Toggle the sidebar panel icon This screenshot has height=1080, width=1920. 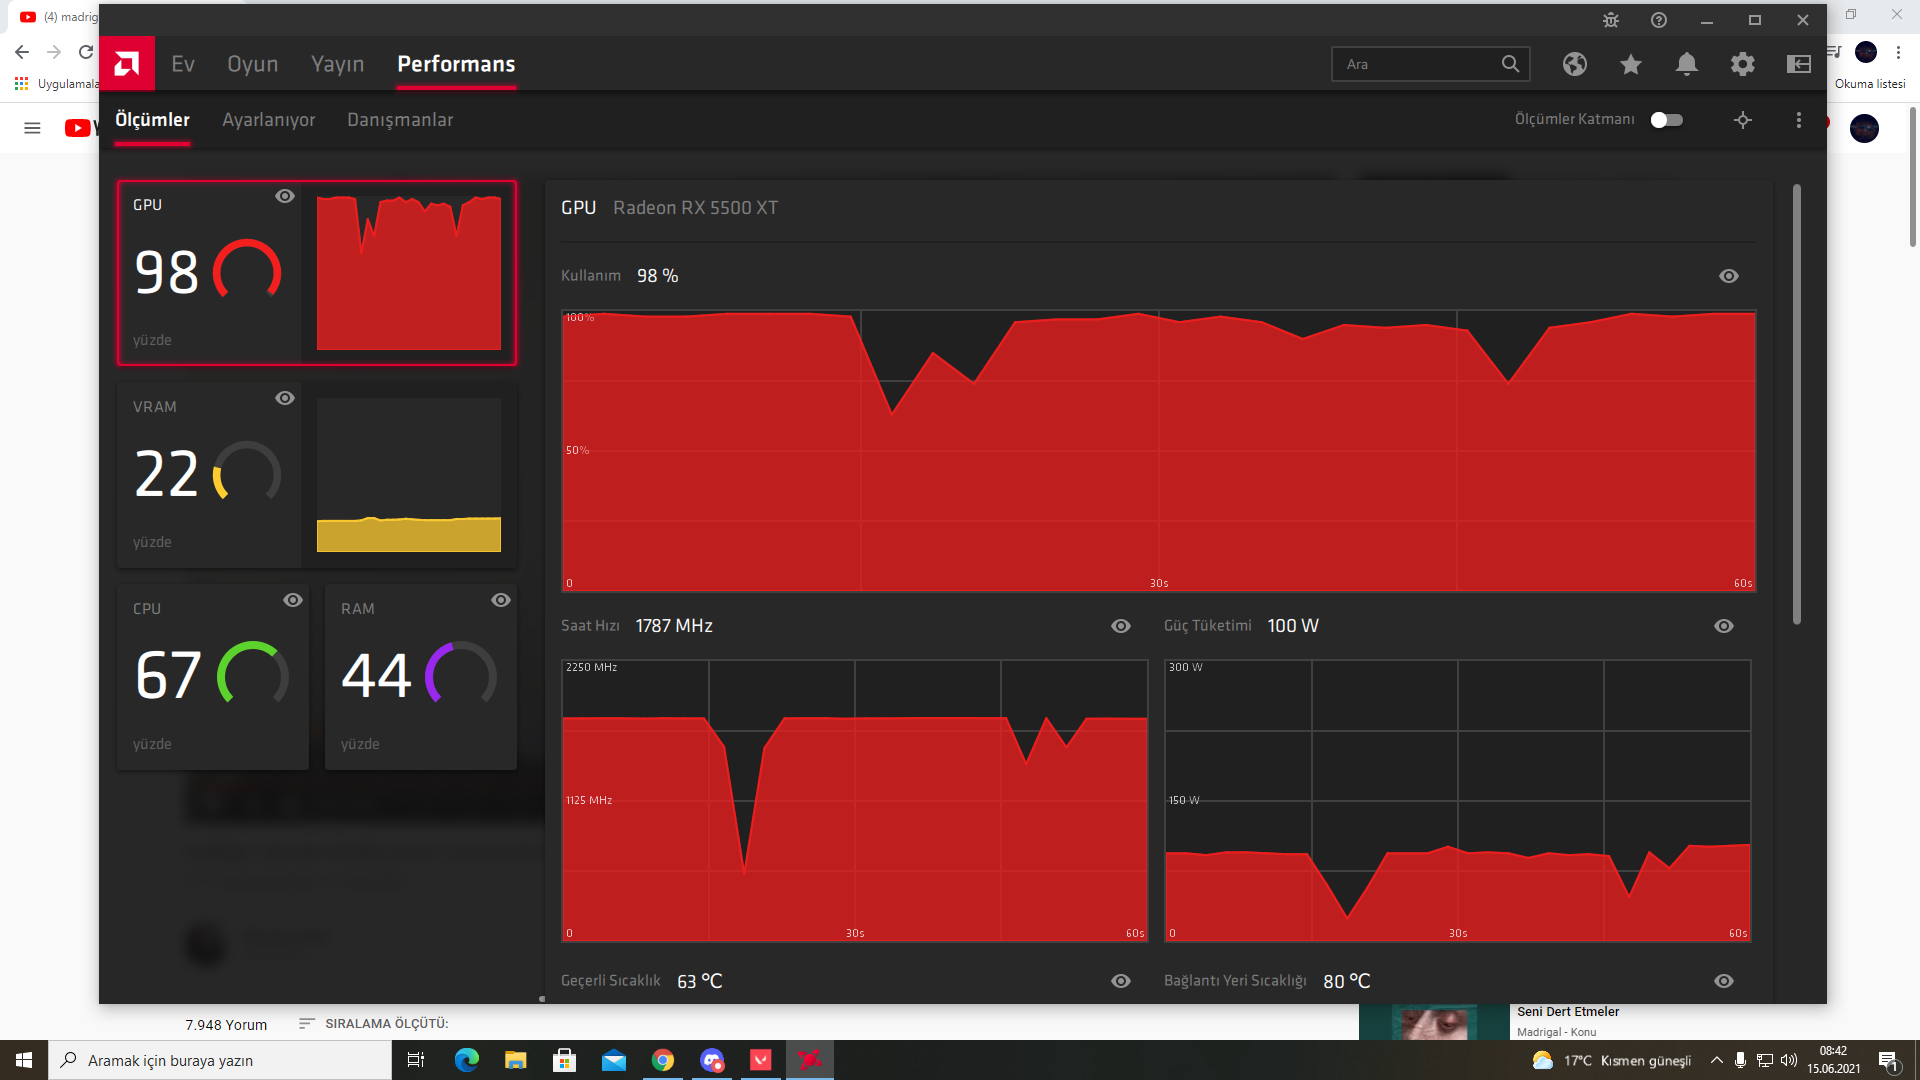pos(1799,64)
